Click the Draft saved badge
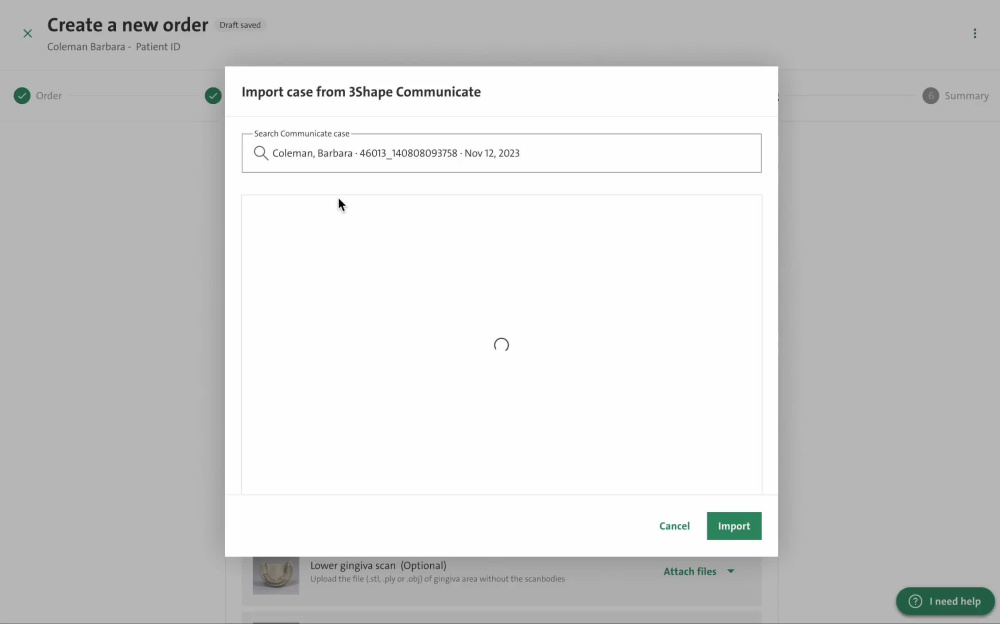This screenshot has width=1000, height=624. [x=240, y=25]
